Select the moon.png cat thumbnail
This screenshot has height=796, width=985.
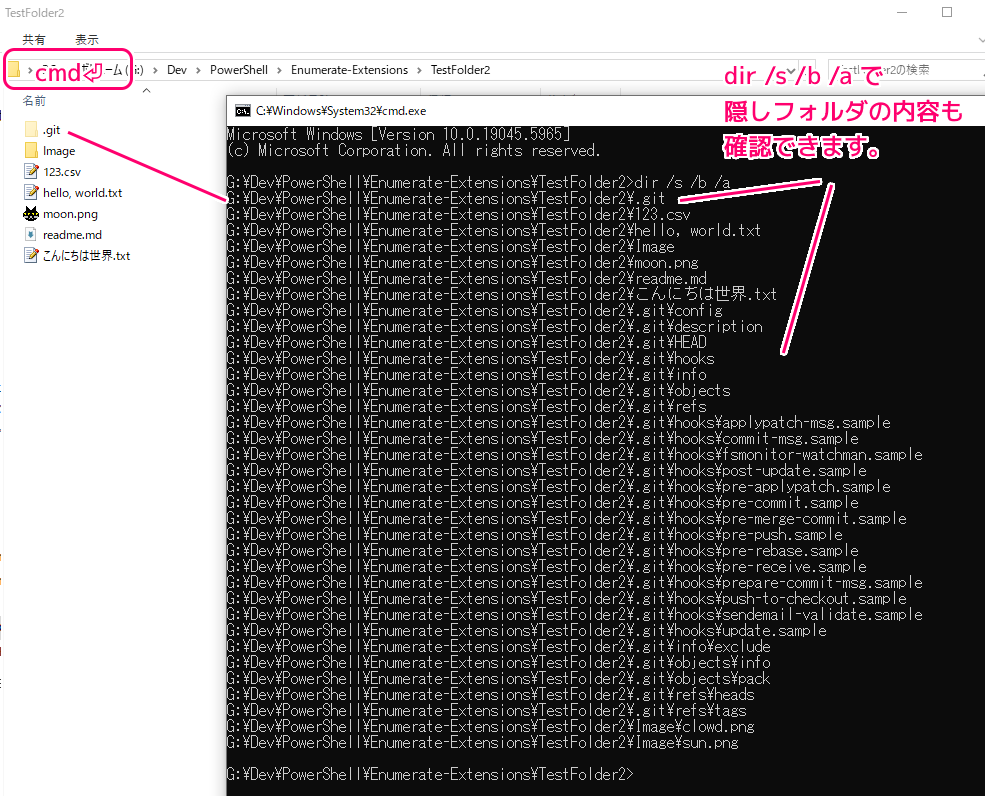[x=31, y=214]
